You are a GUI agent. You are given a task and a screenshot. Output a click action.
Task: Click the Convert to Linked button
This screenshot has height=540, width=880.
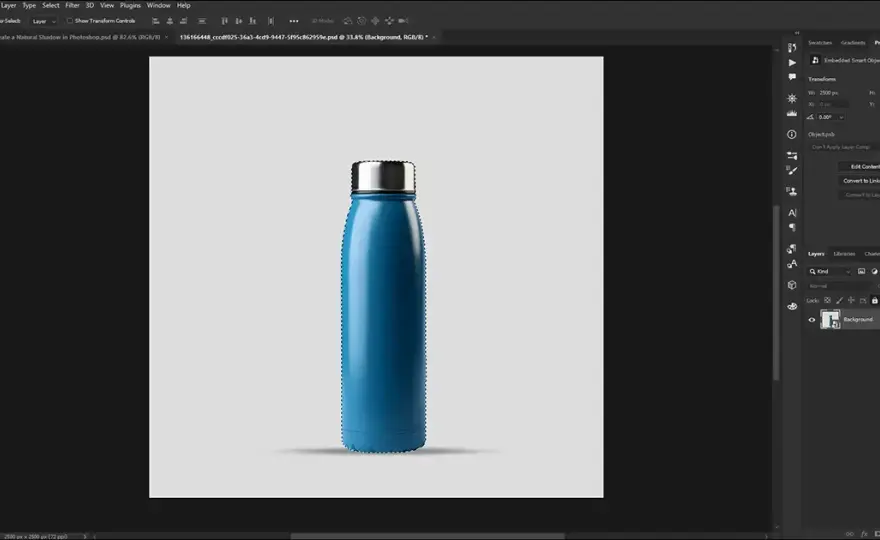point(859,181)
